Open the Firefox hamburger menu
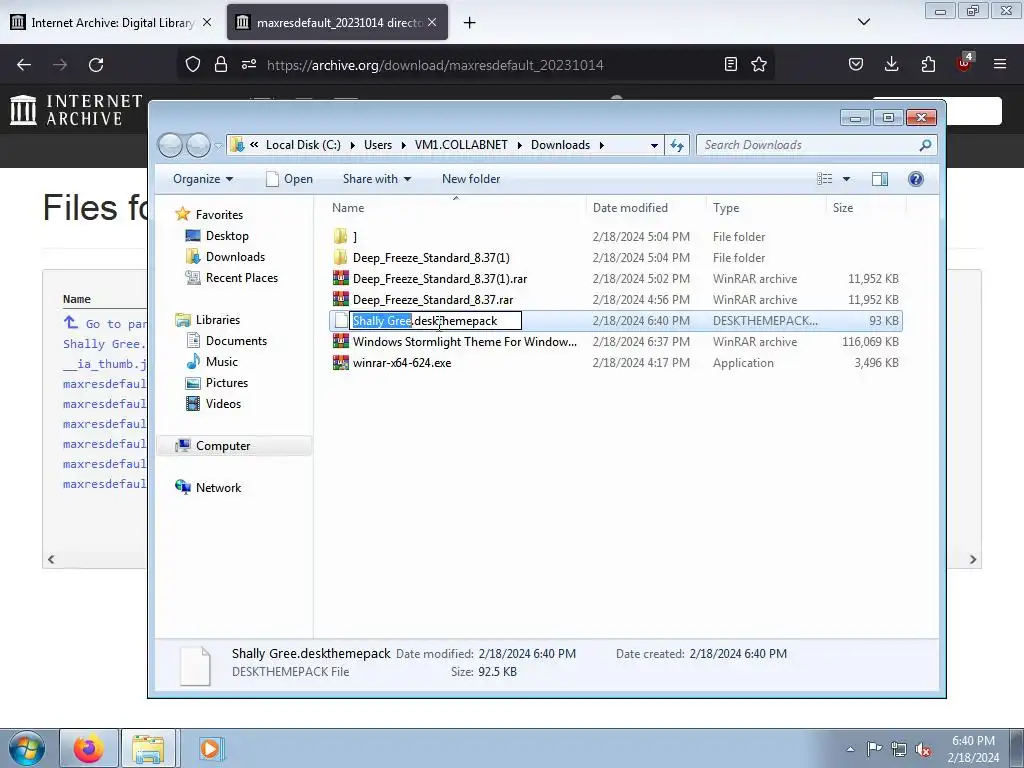1024x768 pixels. click(1000, 64)
